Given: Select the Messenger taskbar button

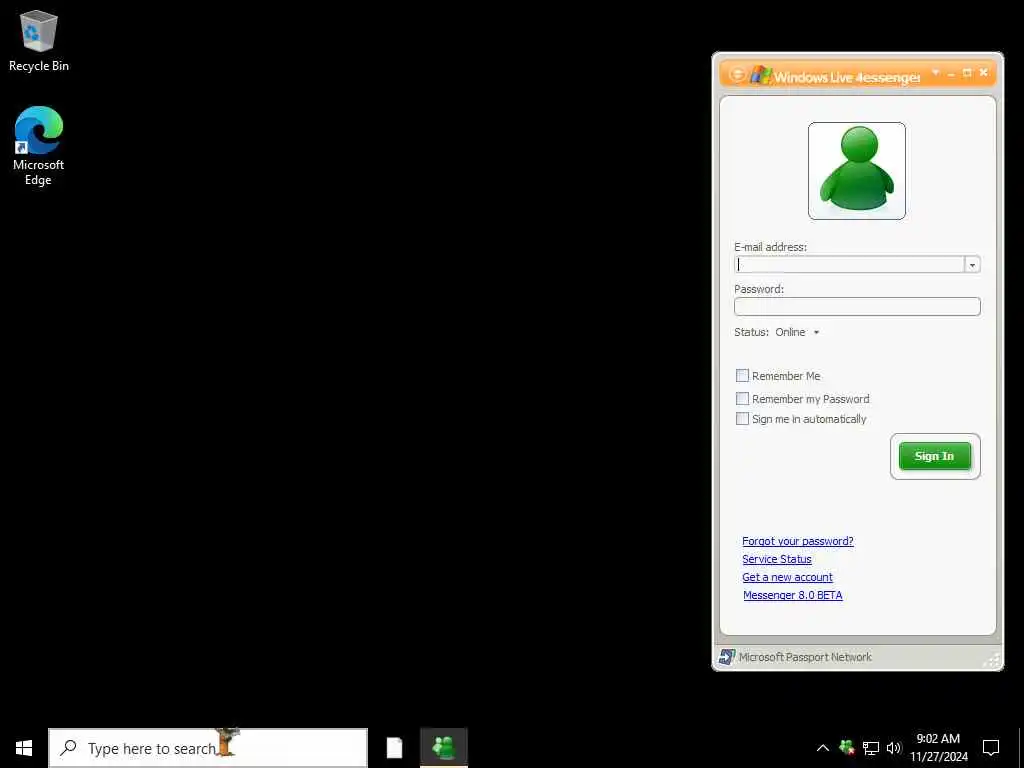Looking at the screenshot, I should coord(443,748).
